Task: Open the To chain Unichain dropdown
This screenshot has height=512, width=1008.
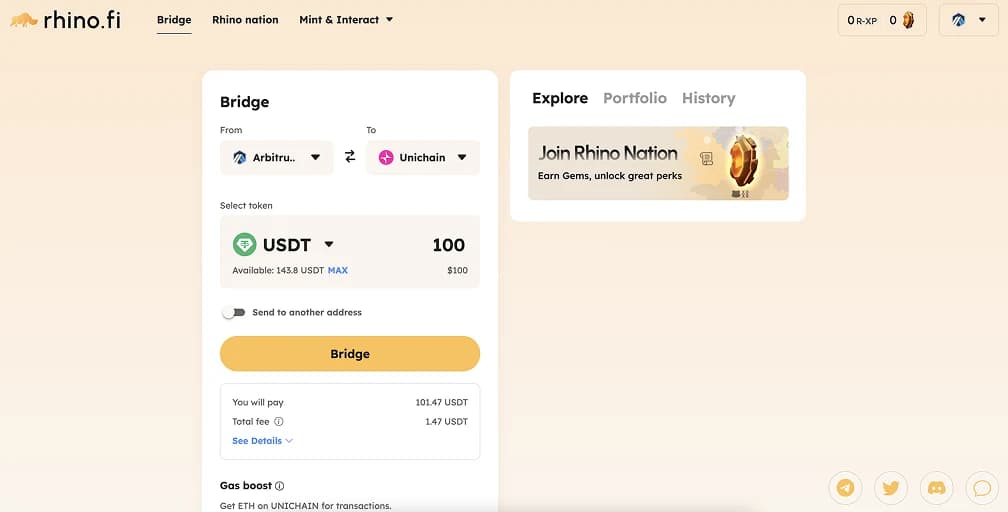Action: (423, 157)
